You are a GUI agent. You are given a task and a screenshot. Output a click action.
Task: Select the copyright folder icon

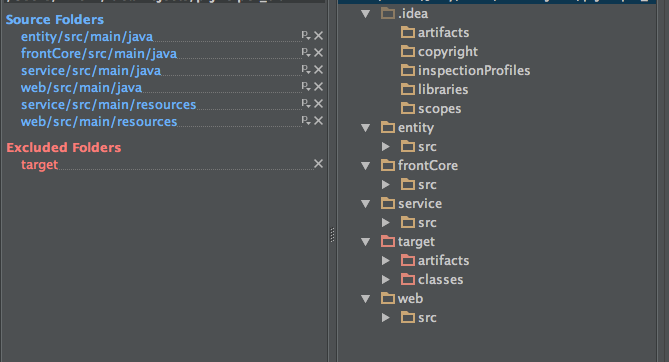pyautogui.click(x=408, y=52)
